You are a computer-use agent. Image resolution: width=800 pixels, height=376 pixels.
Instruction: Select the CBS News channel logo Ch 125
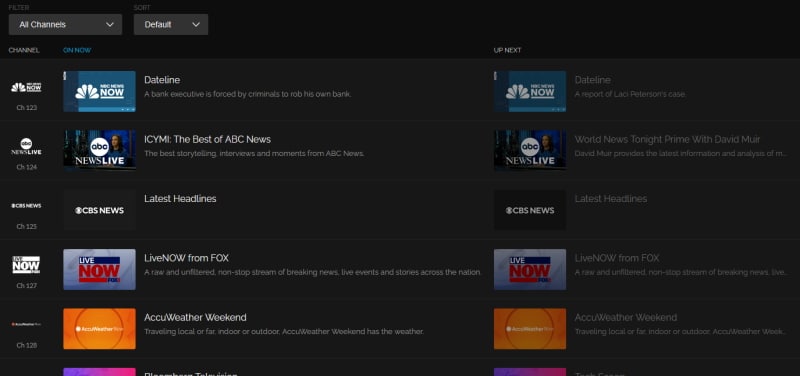point(27,206)
